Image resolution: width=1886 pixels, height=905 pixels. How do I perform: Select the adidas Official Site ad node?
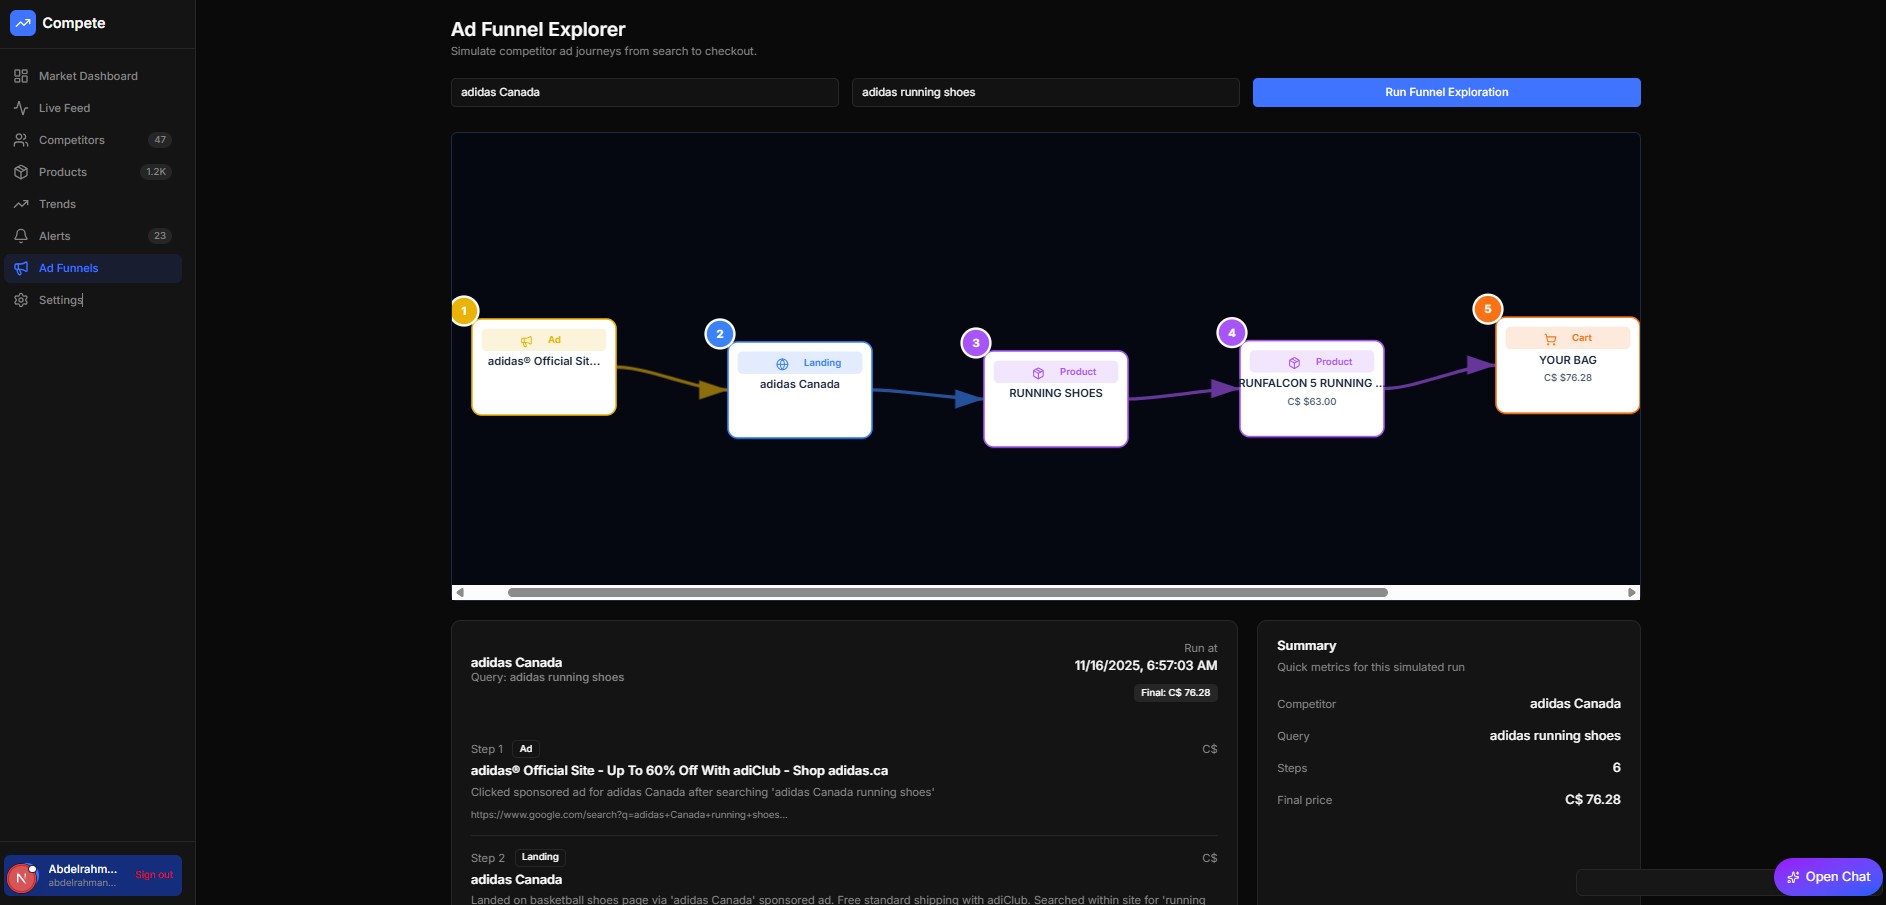(544, 367)
